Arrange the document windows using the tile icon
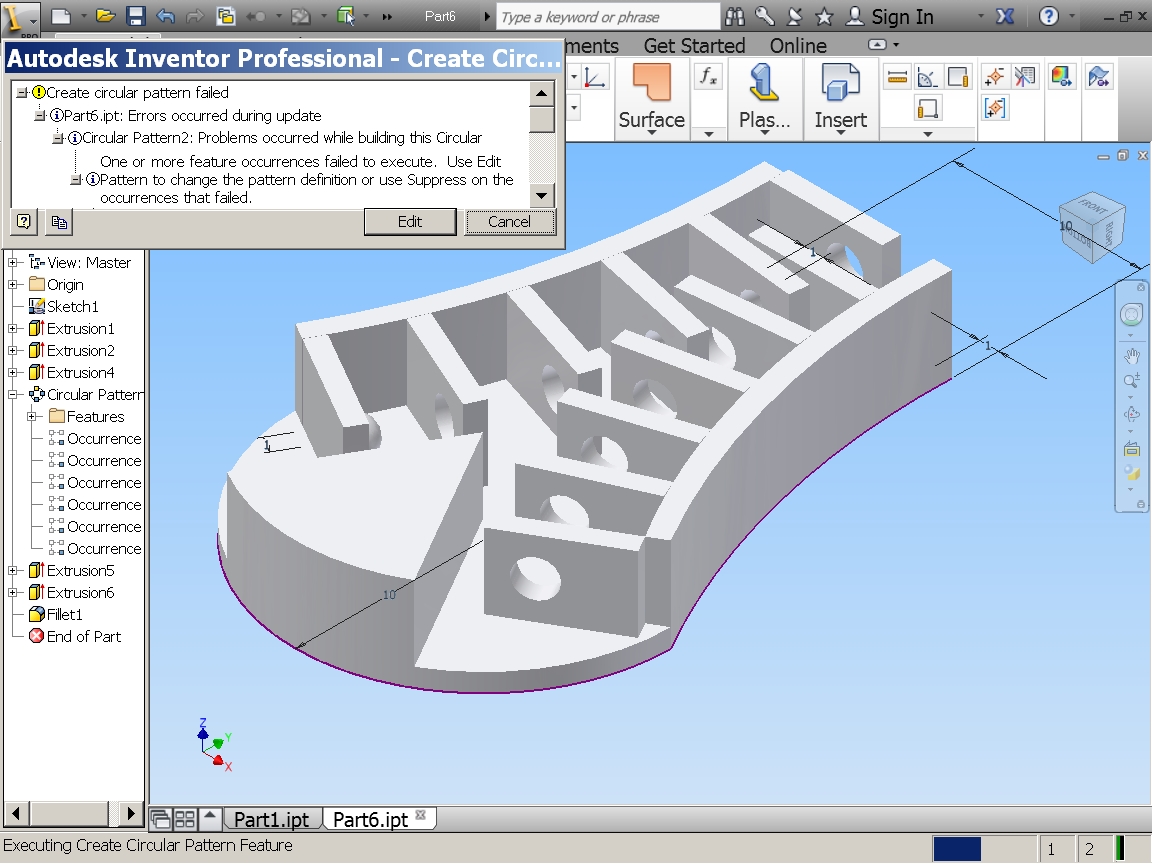The image size is (1152, 864). [x=184, y=818]
